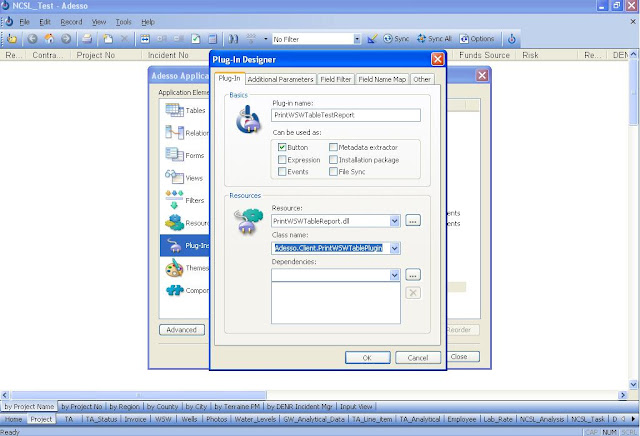Select Forms in Application Elements list
640x436 pixels.
pos(185,155)
